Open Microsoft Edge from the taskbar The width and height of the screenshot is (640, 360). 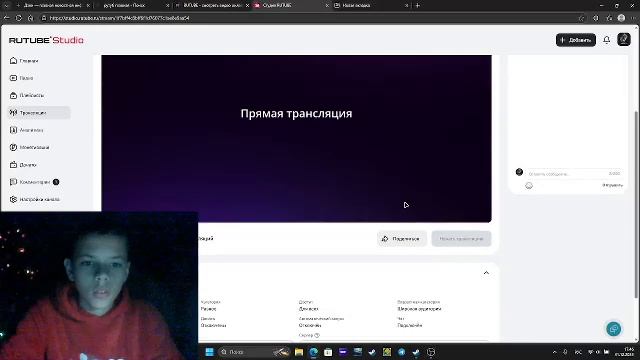[x=313, y=352]
